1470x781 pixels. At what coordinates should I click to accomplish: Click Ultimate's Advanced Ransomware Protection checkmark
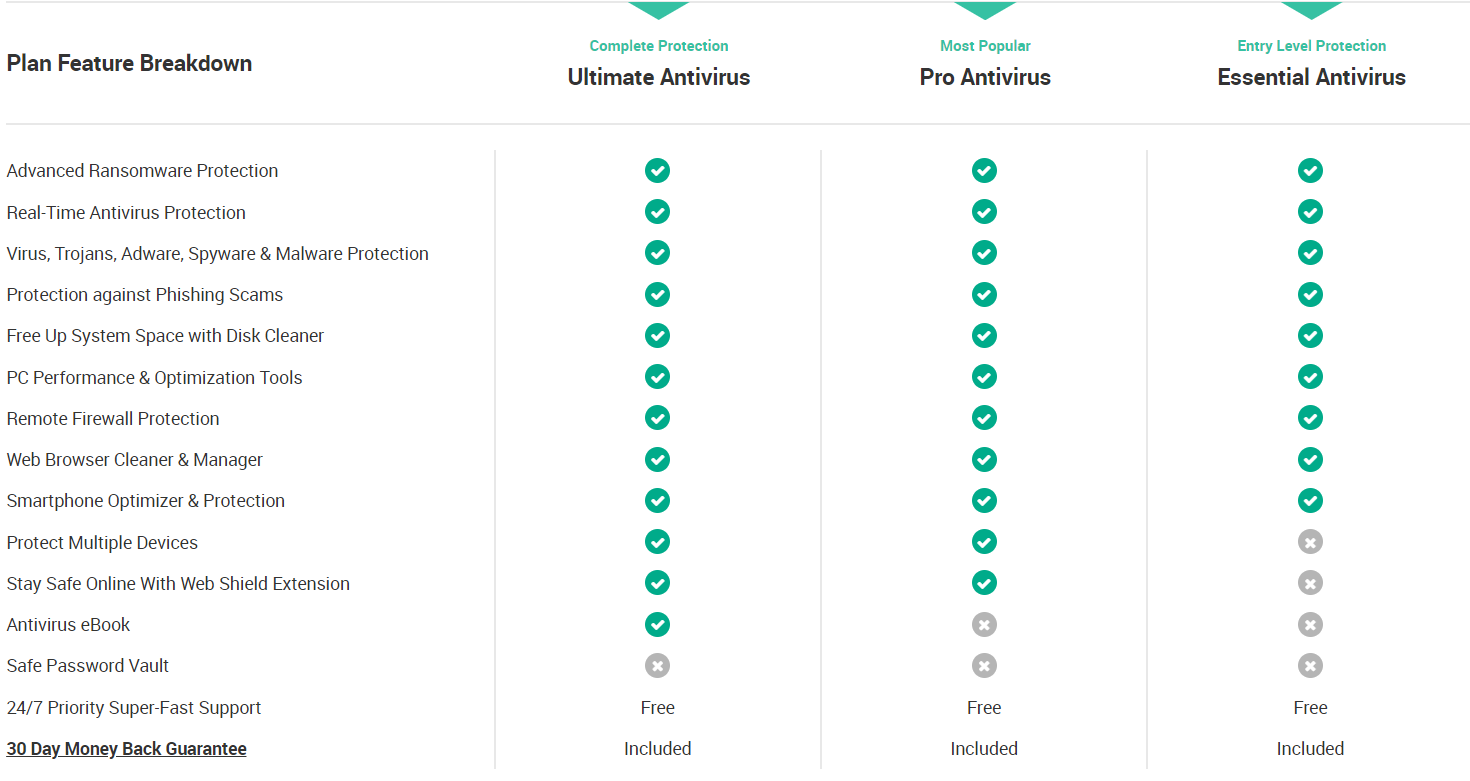657,171
